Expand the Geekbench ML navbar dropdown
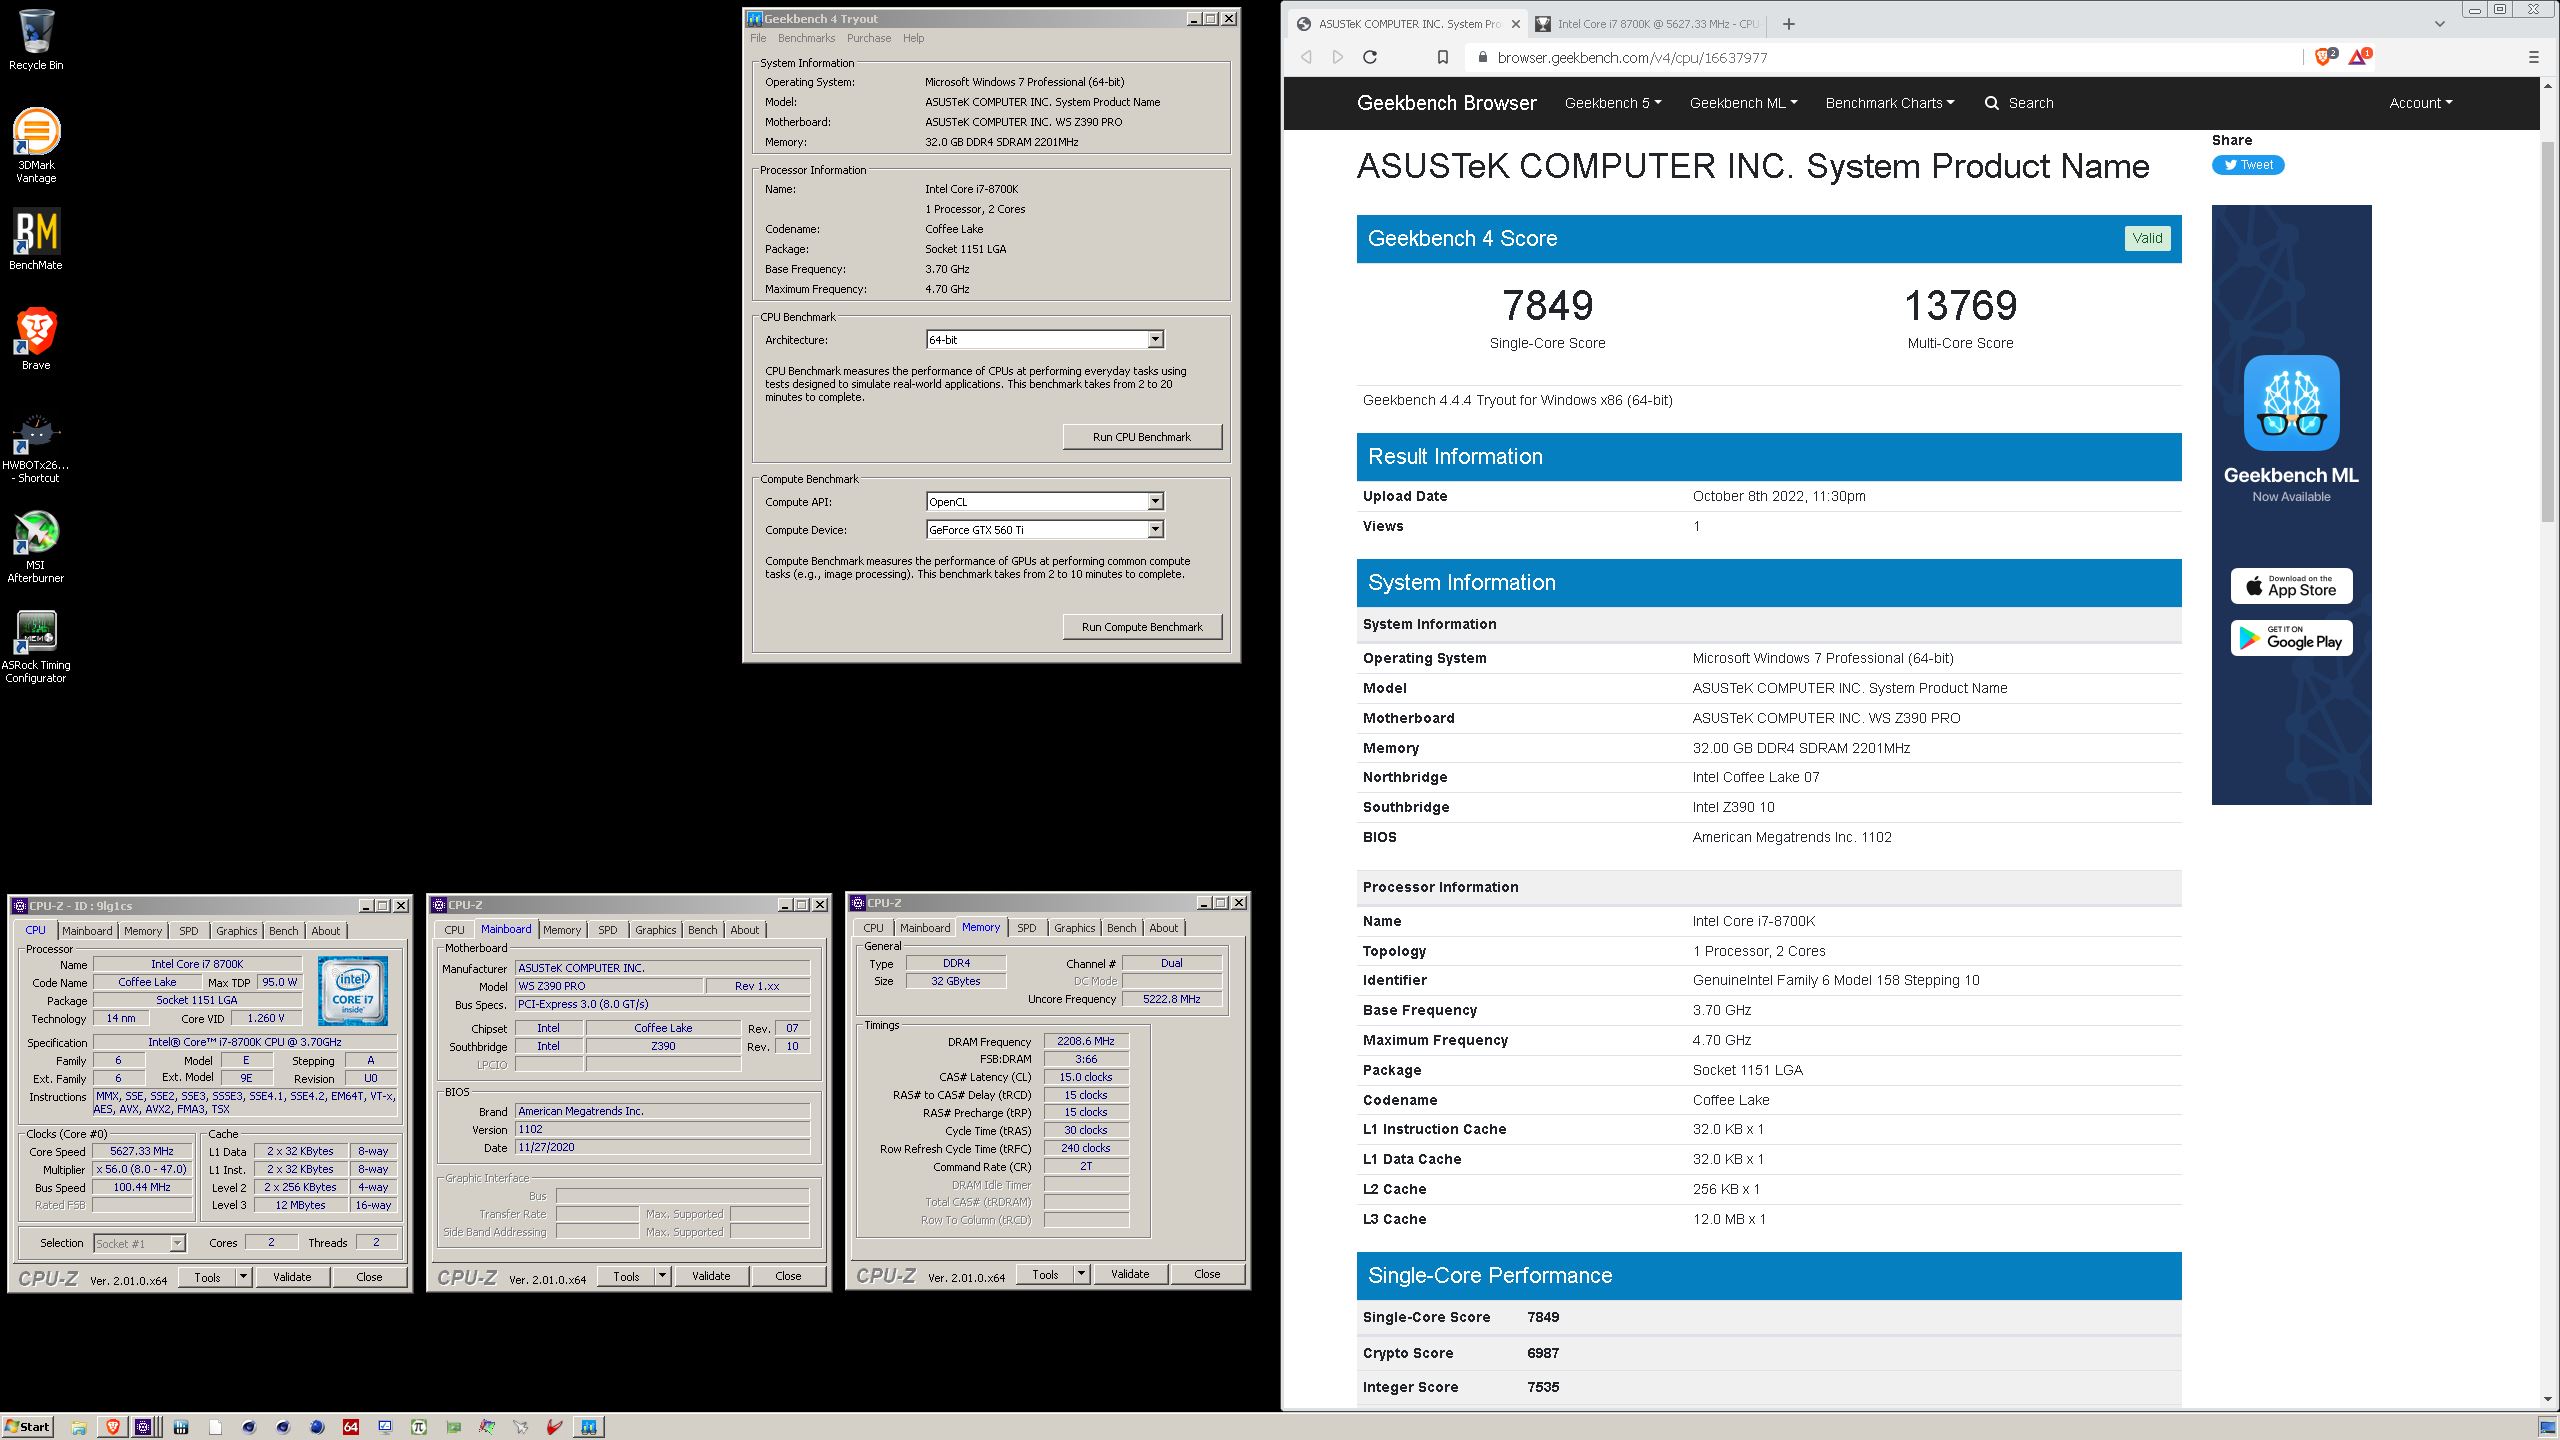The image size is (2560, 1440). [1743, 103]
